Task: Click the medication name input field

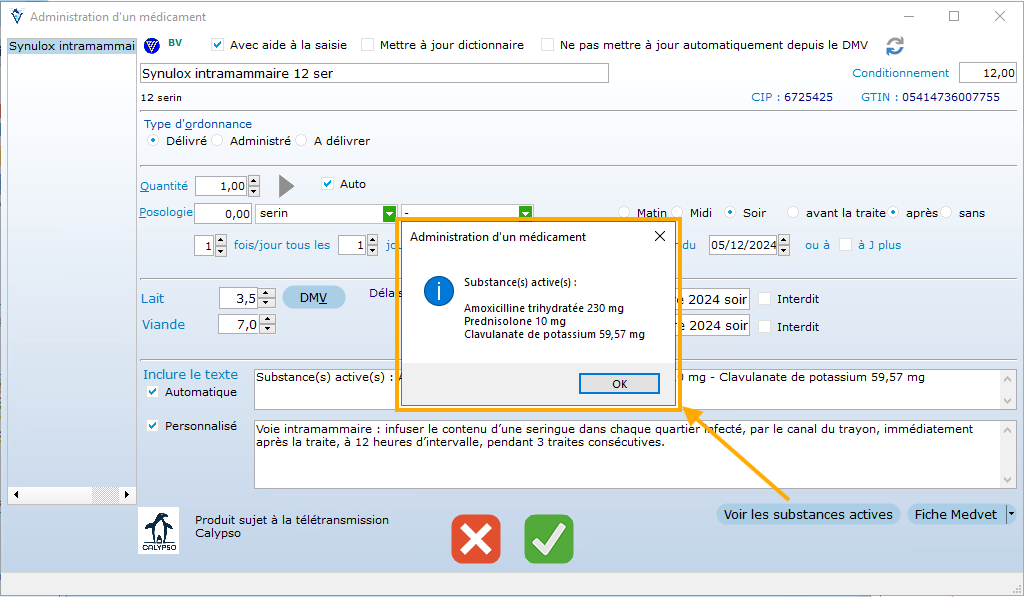Action: tap(374, 73)
